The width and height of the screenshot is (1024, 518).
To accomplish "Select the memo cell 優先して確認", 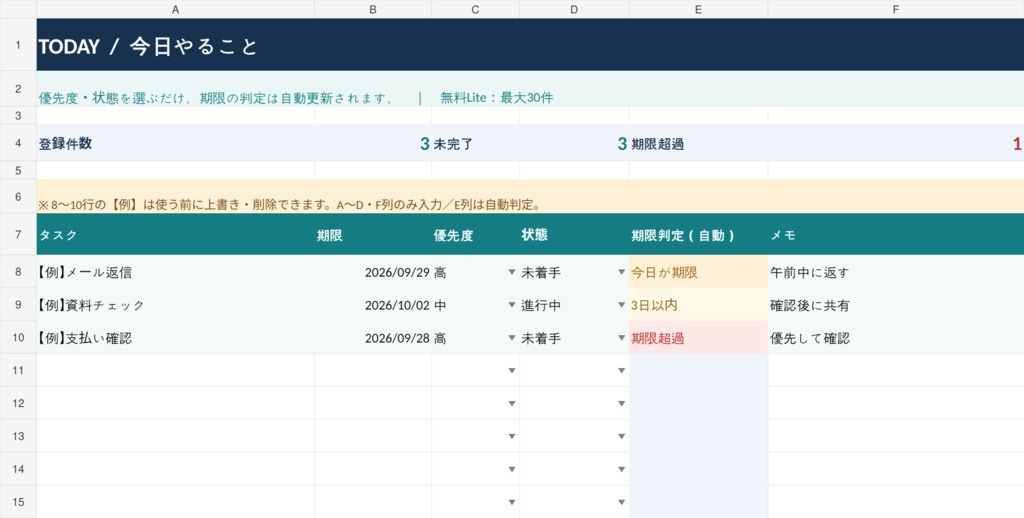I will pyautogui.click(x=896, y=338).
